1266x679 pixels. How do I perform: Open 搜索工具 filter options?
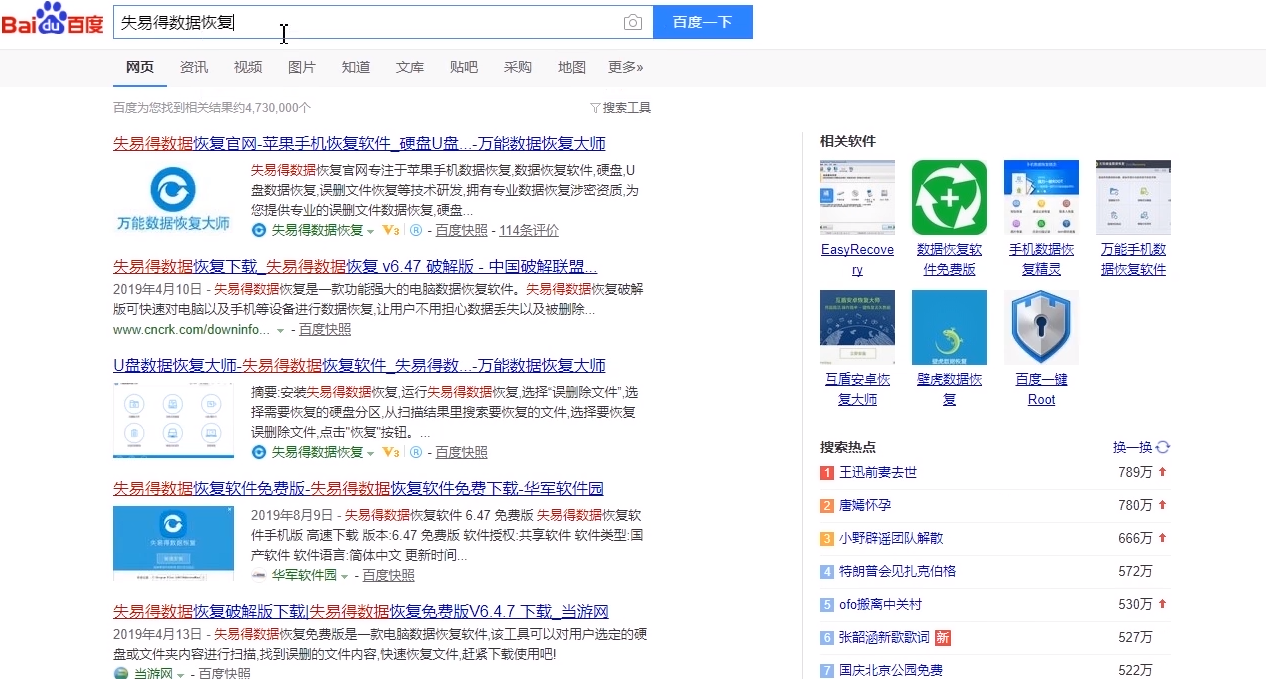click(x=621, y=107)
